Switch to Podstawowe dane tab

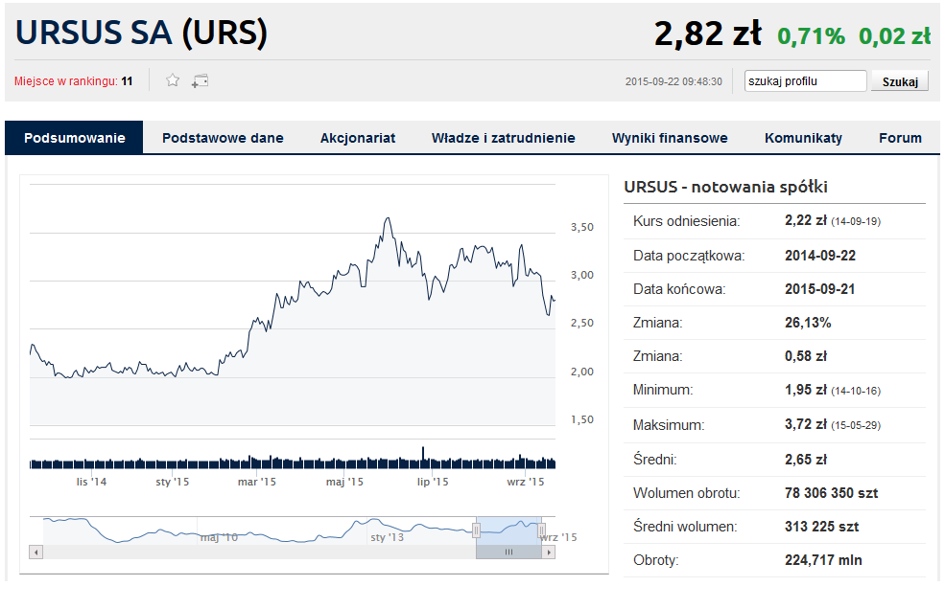click(x=222, y=138)
